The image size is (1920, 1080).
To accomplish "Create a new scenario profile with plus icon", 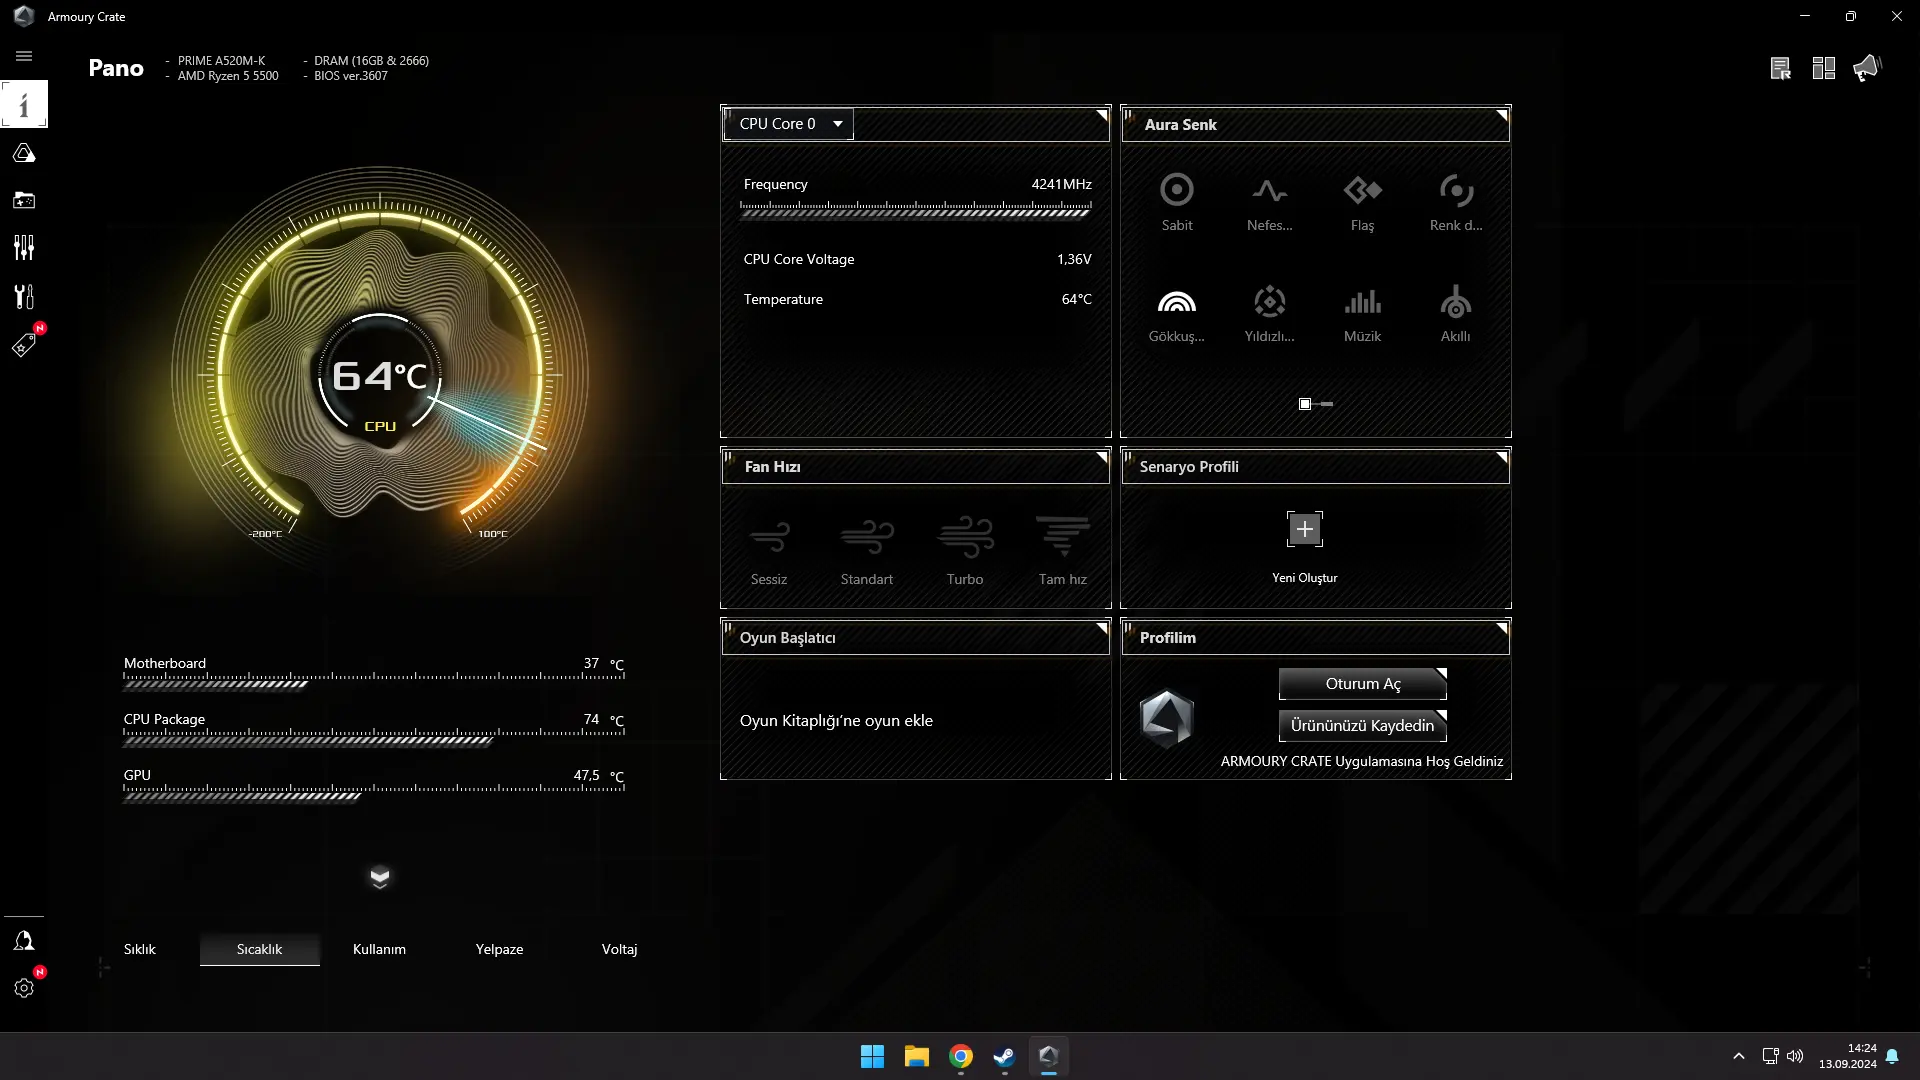I will click(1305, 529).
